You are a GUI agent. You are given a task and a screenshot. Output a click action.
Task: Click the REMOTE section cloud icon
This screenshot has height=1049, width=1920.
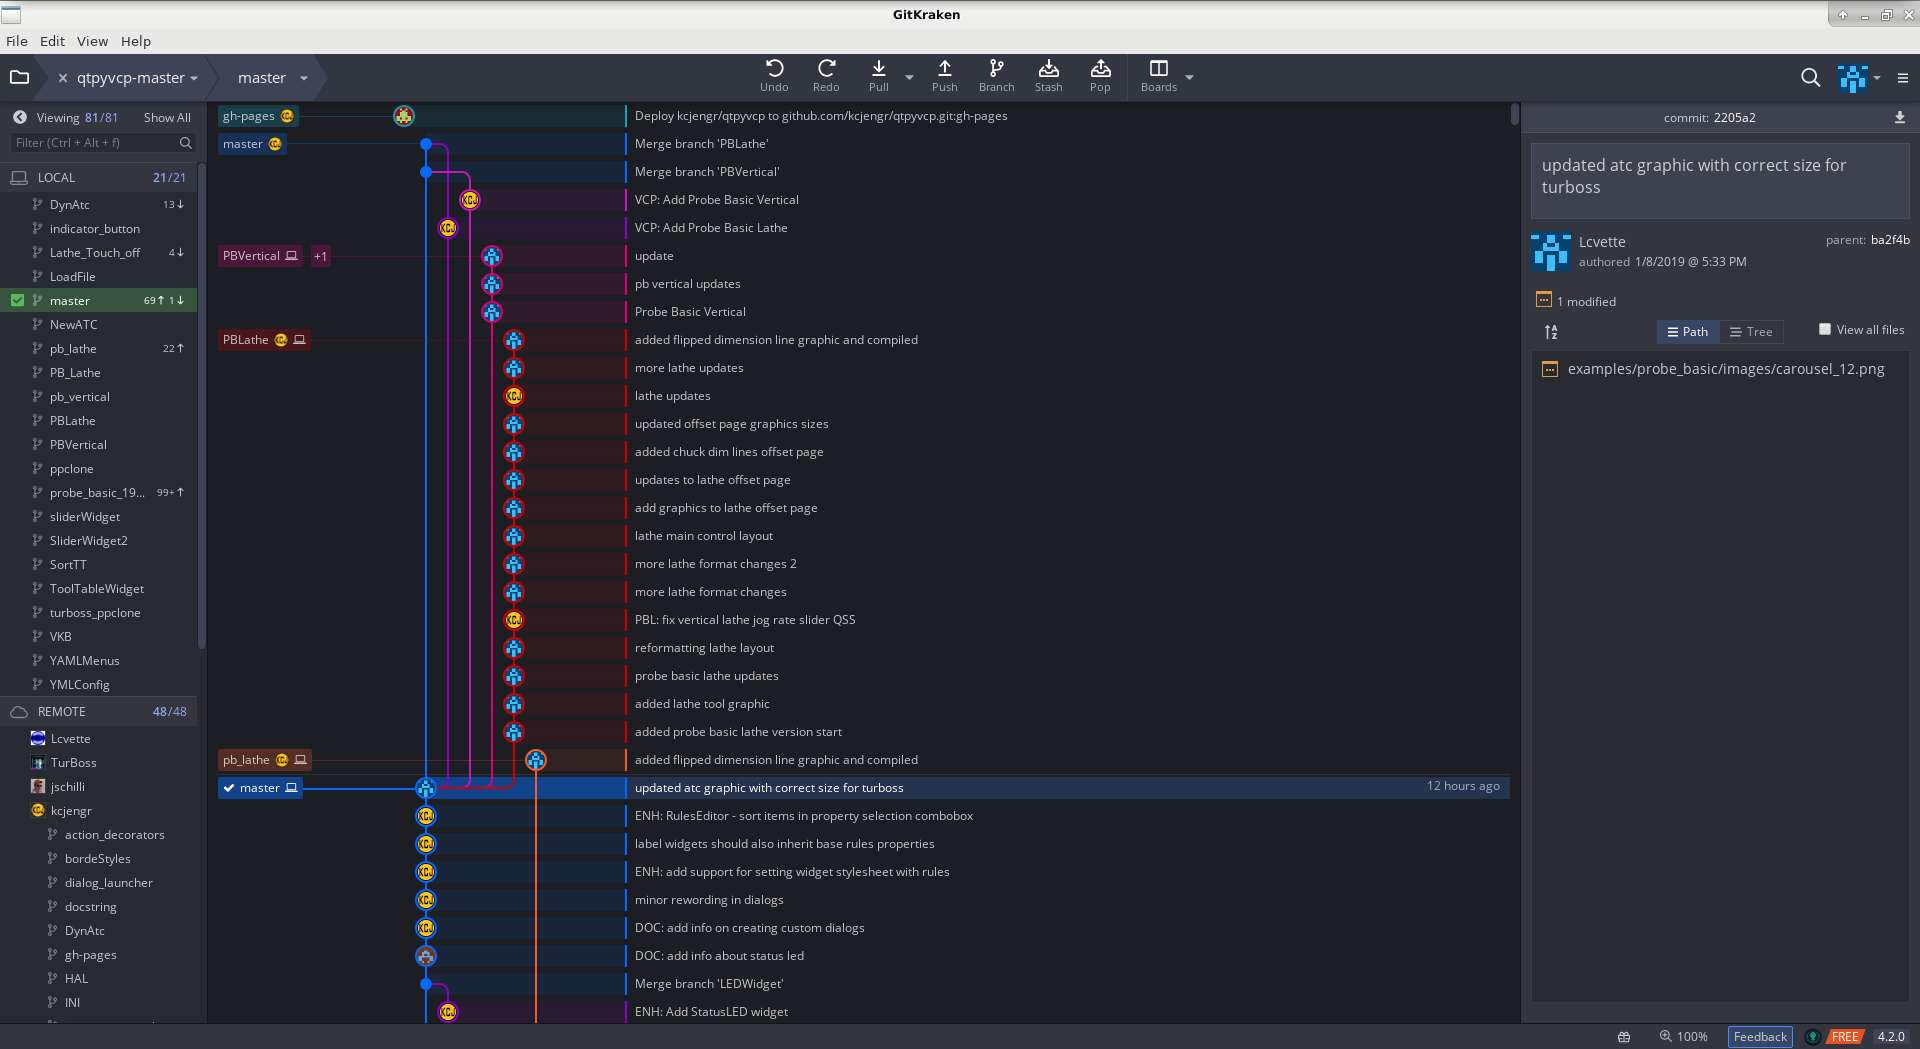pyautogui.click(x=19, y=711)
